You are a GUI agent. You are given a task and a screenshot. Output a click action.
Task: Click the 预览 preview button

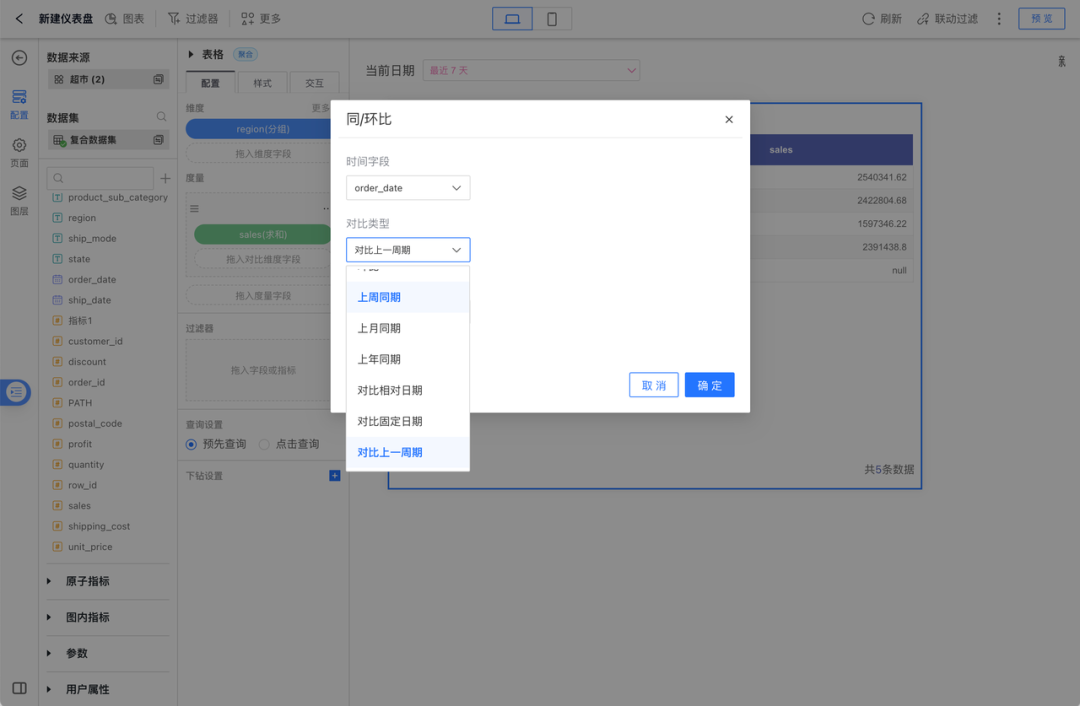coord(1041,18)
